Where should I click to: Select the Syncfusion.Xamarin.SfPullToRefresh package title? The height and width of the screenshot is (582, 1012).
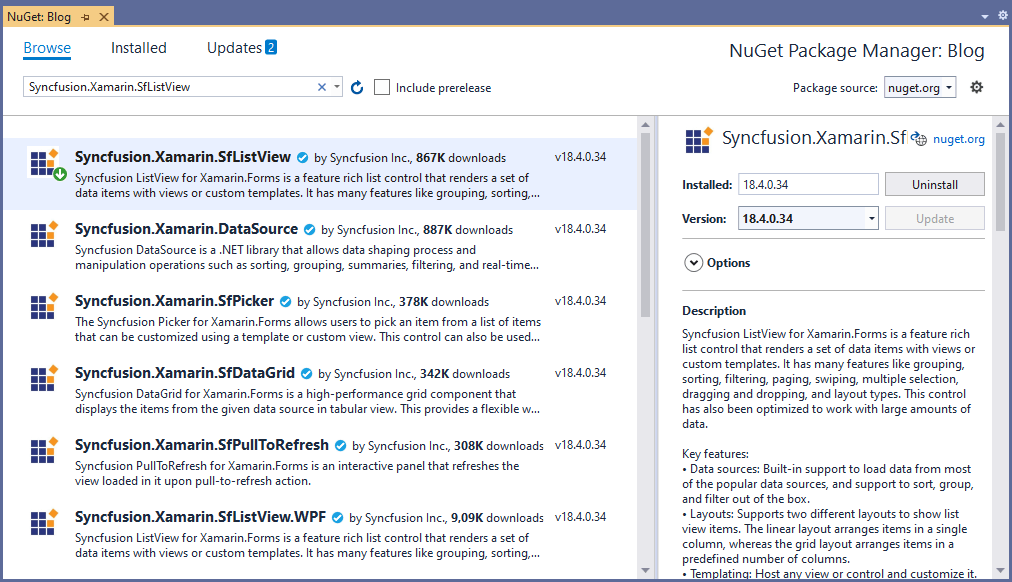coord(202,445)
